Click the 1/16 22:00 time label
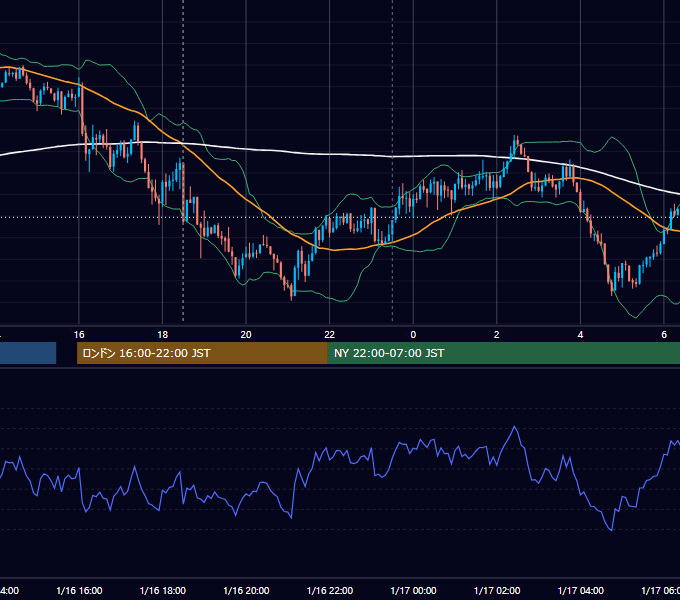Viewport: 680px width, 600px height. (330, 590)
